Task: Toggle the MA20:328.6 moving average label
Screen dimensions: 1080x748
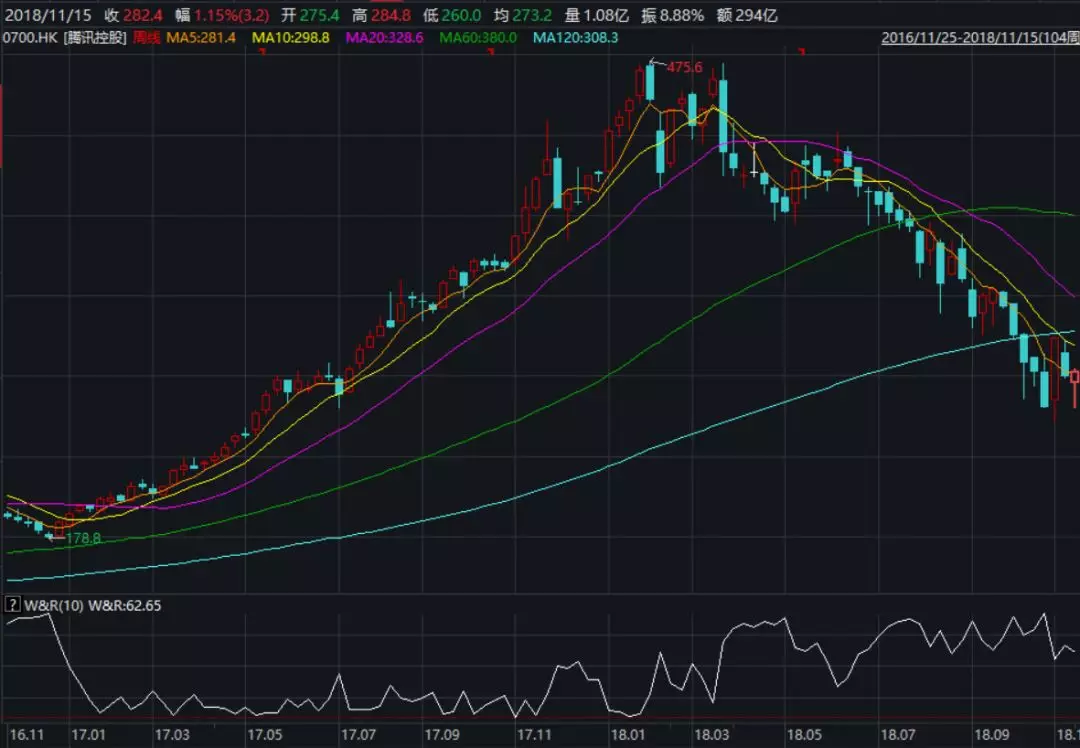Action: [385, 37]
